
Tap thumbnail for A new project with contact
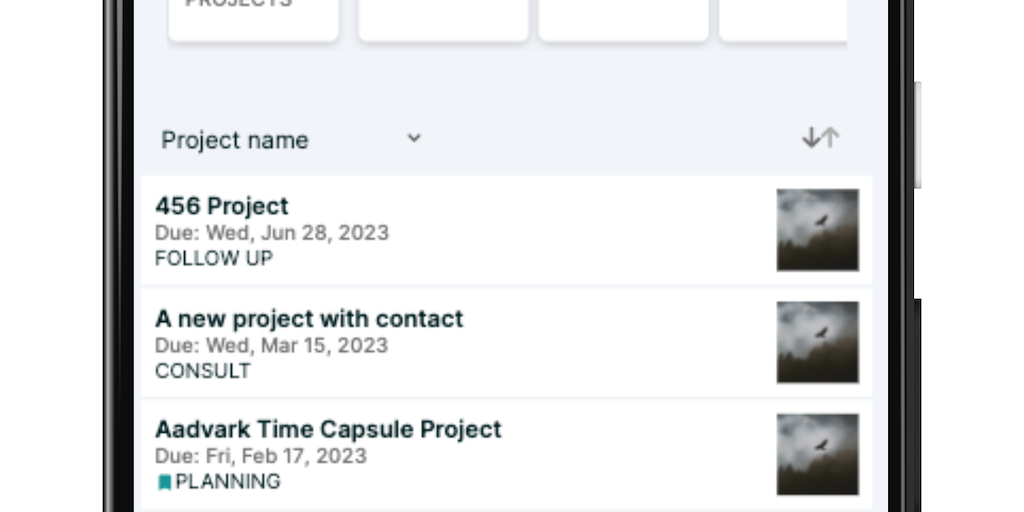(x=817, y=342)
